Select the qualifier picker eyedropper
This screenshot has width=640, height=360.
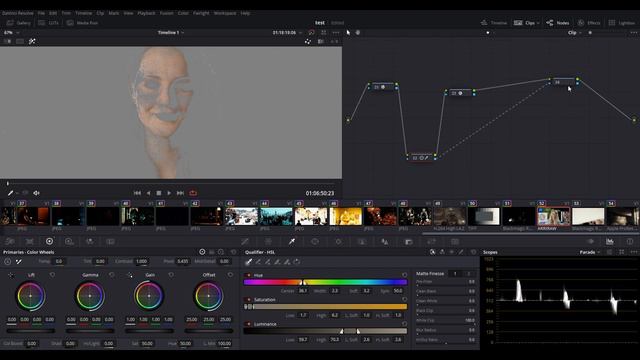point(248,262)
